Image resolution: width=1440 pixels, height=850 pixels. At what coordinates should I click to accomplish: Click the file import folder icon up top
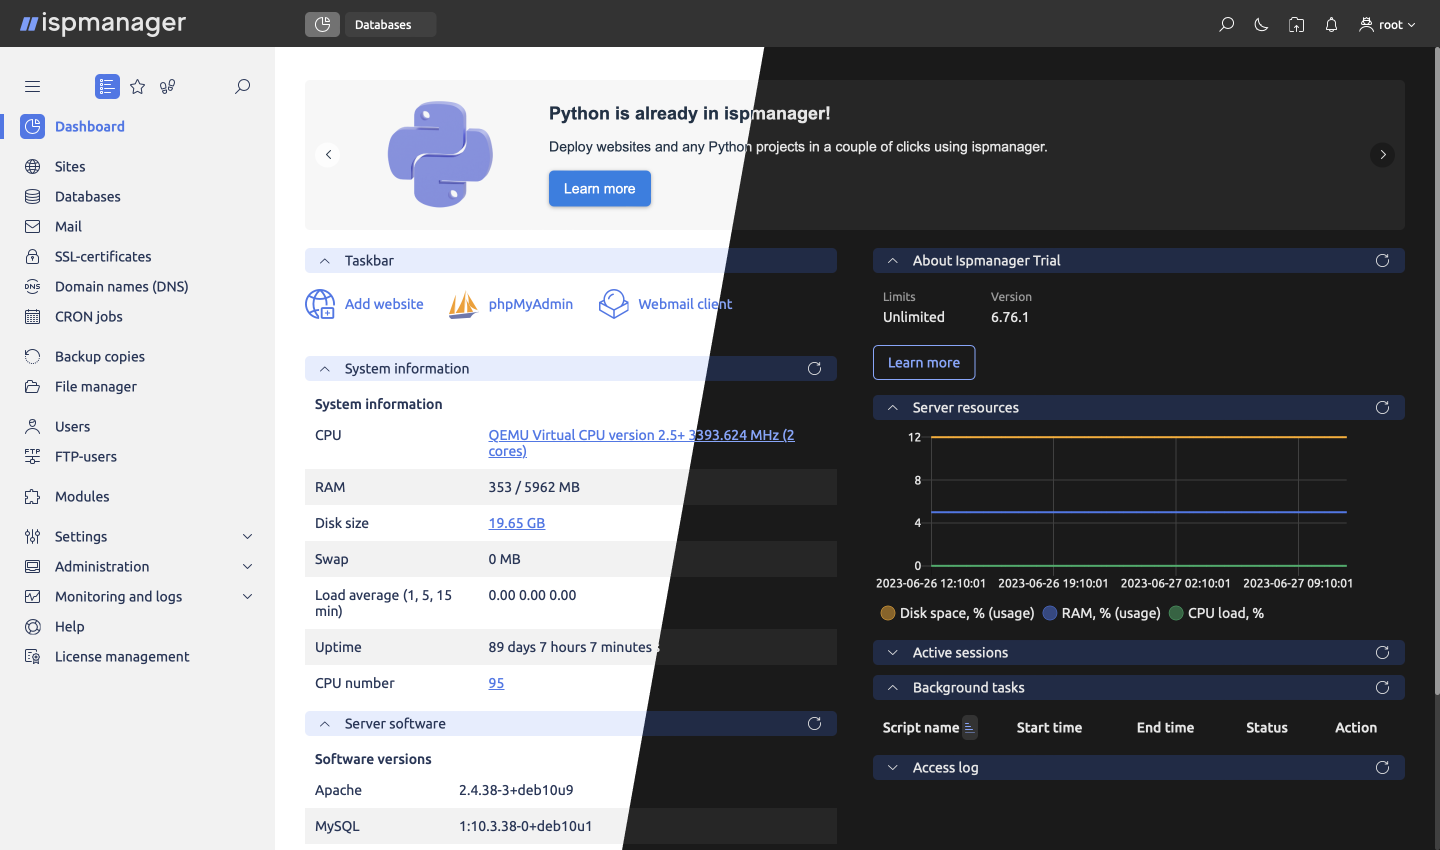[x=1296, y=24]
